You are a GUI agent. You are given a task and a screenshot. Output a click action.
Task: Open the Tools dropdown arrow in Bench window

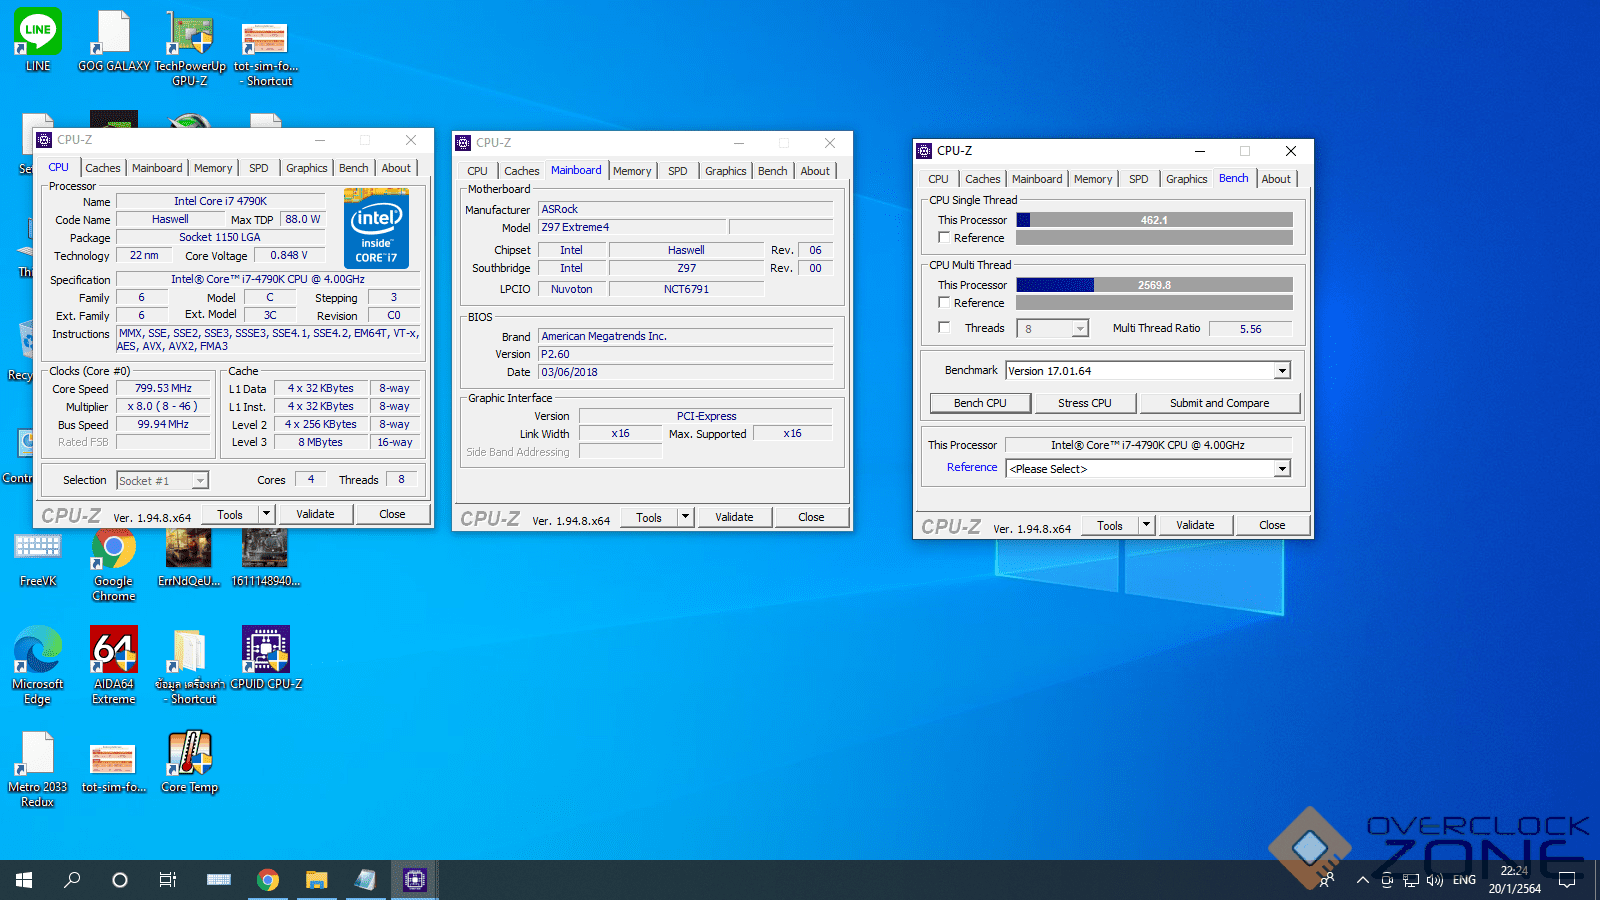coord(1146,526)
